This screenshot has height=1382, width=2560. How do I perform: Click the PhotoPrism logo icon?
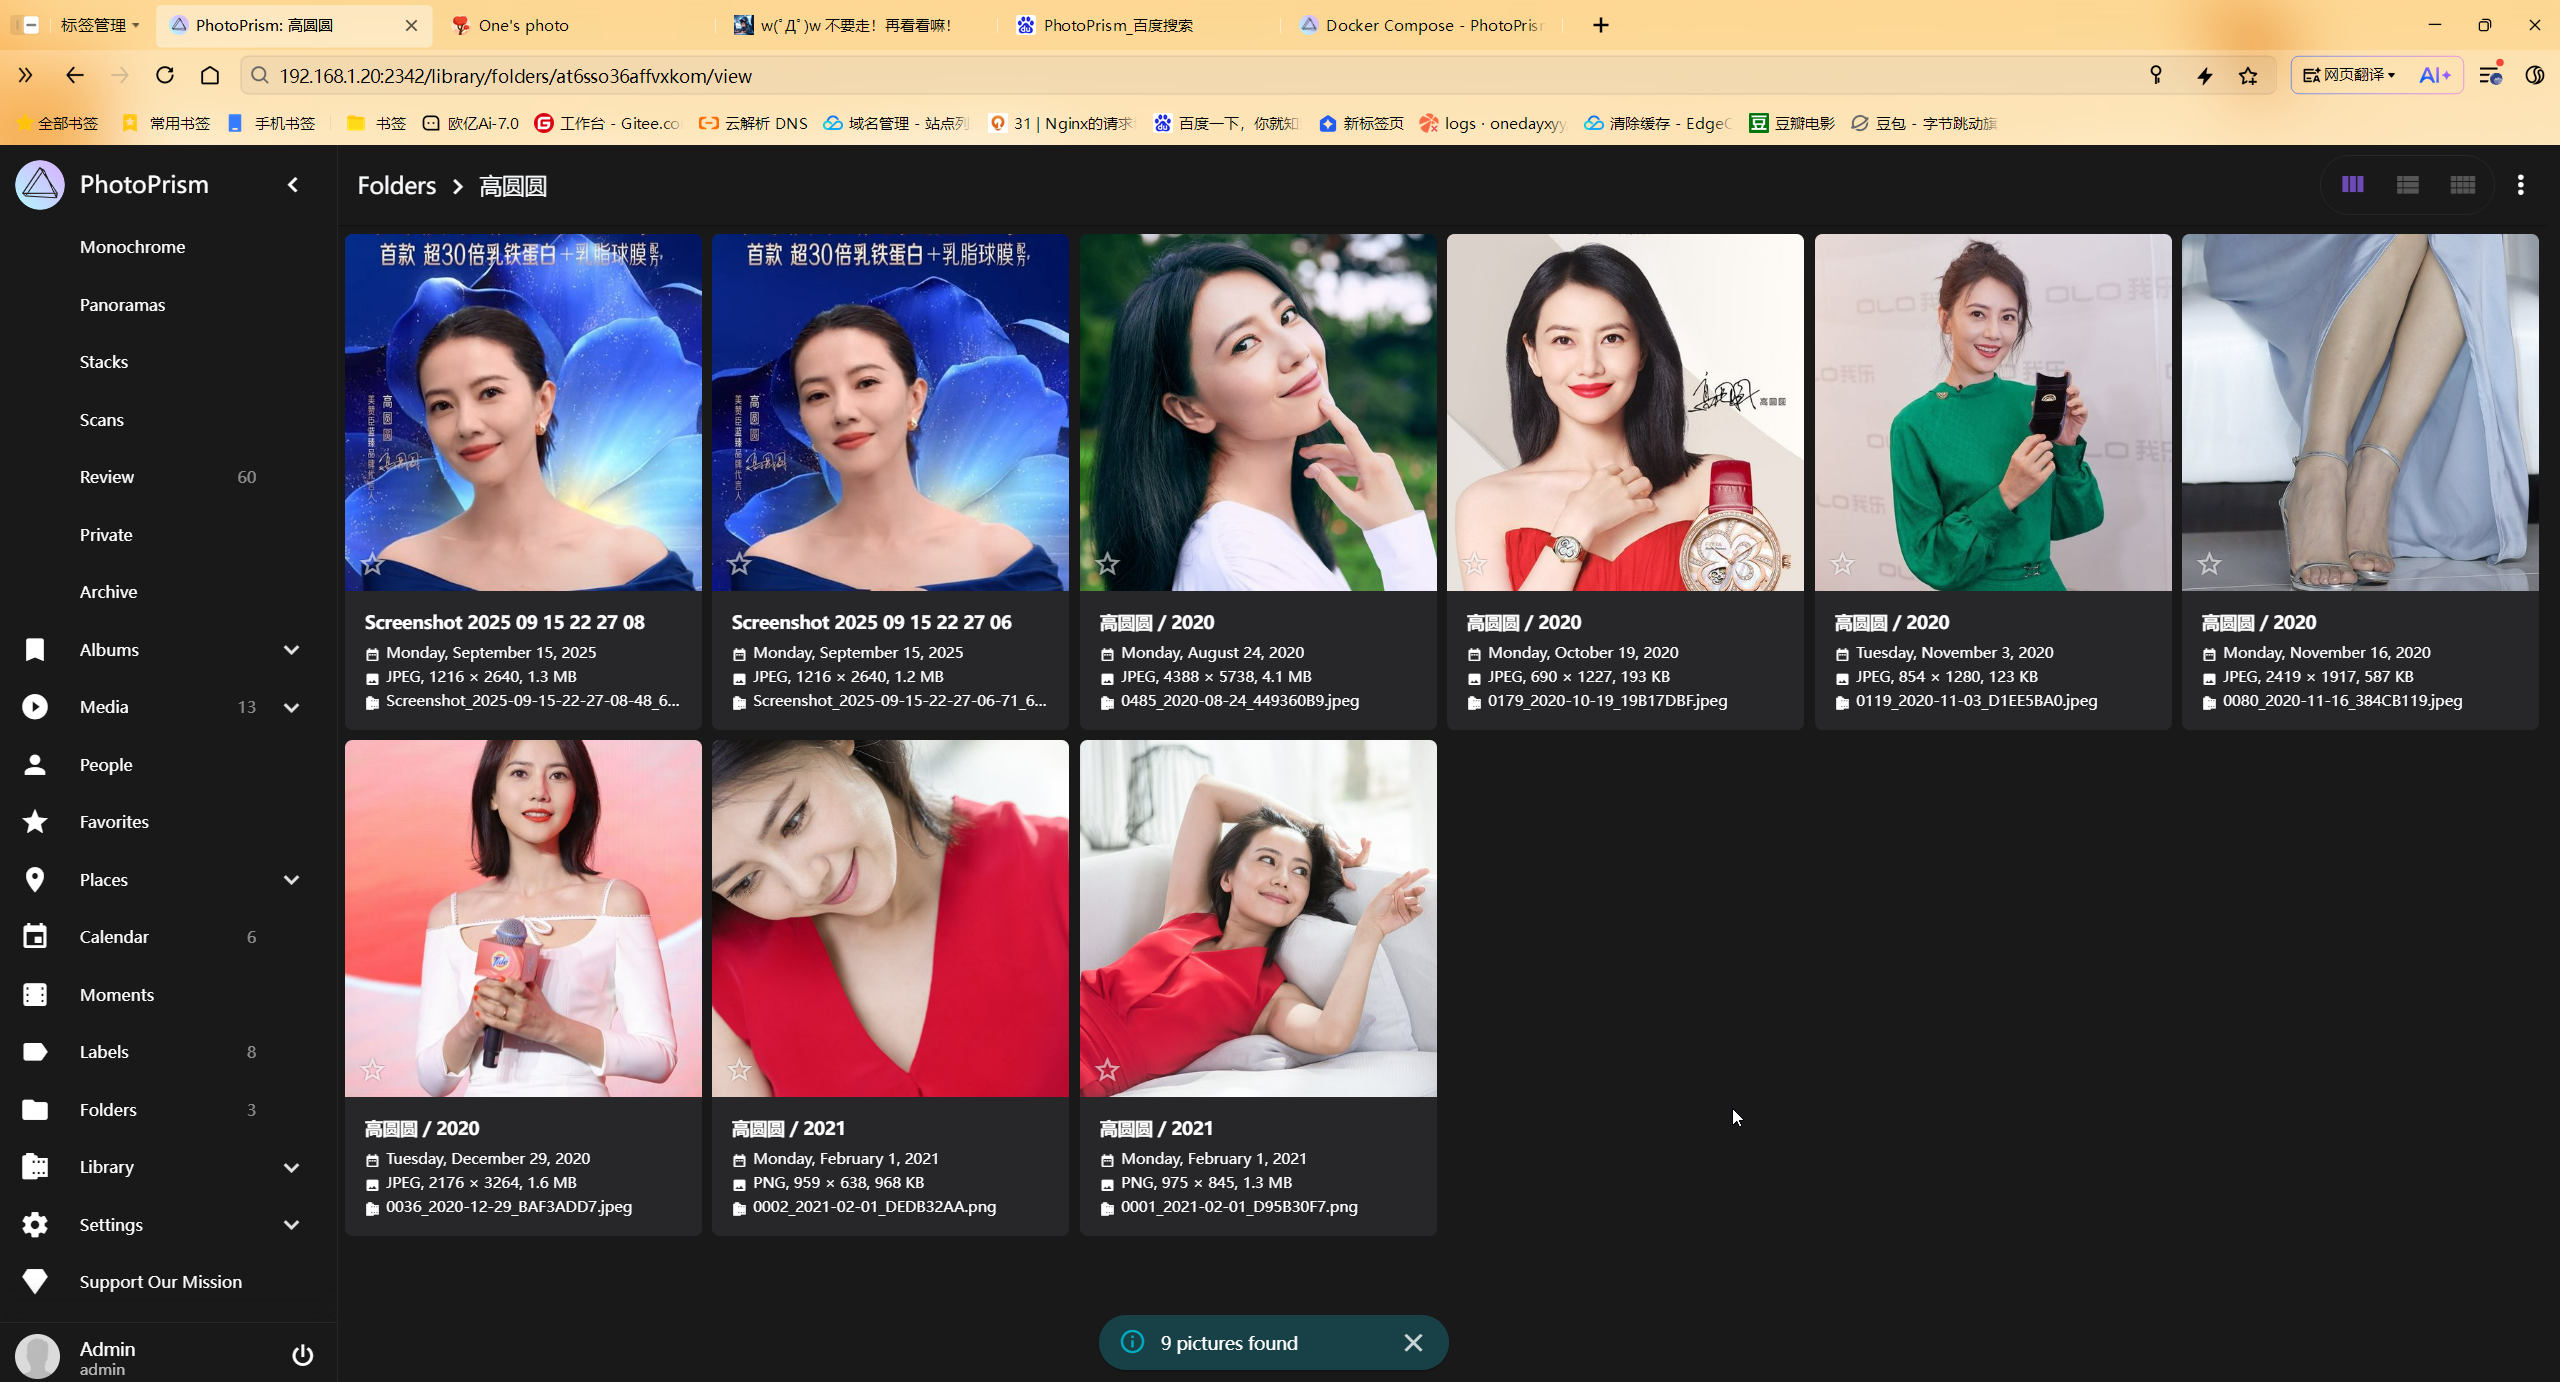(40, 185)
